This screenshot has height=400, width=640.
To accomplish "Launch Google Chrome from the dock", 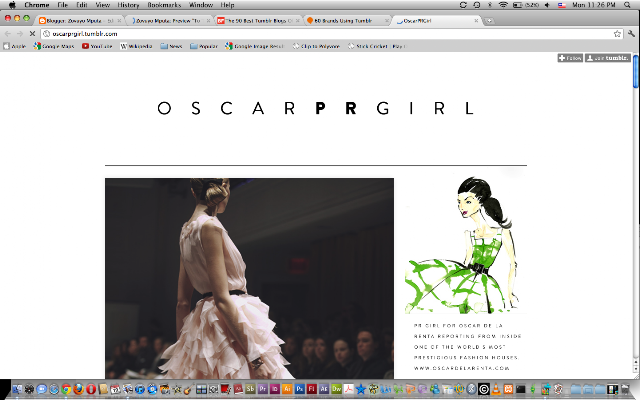I will click(x=66, y=389).
